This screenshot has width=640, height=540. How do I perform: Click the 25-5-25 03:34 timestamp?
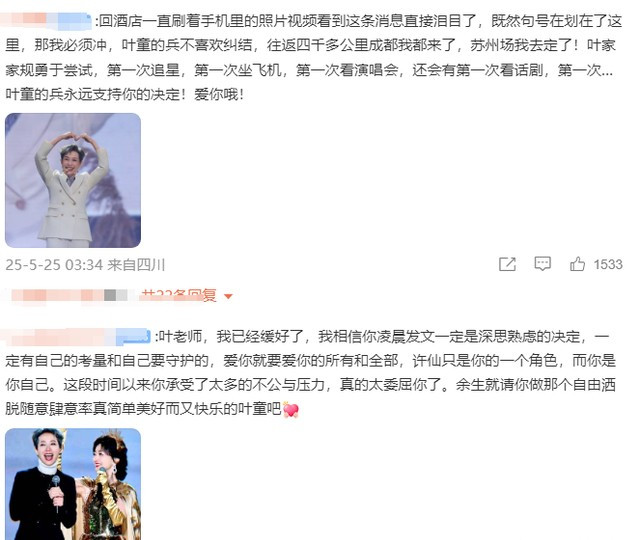point(54,265)
